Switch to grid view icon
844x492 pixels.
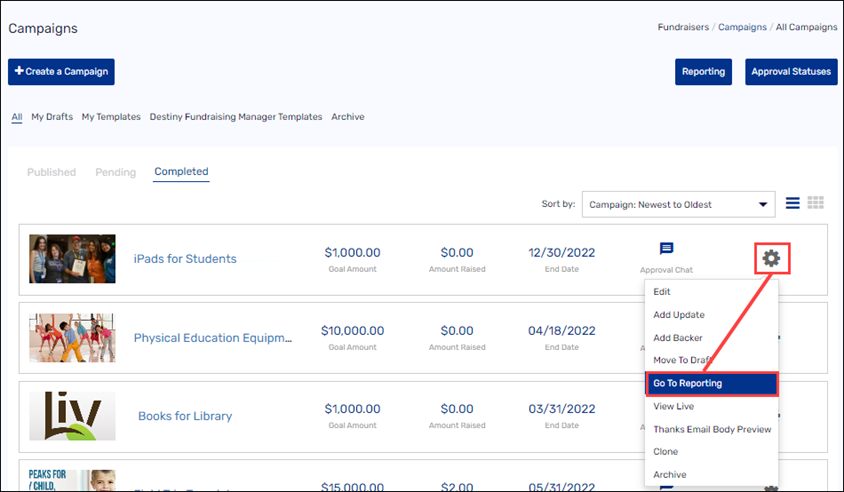816,203
